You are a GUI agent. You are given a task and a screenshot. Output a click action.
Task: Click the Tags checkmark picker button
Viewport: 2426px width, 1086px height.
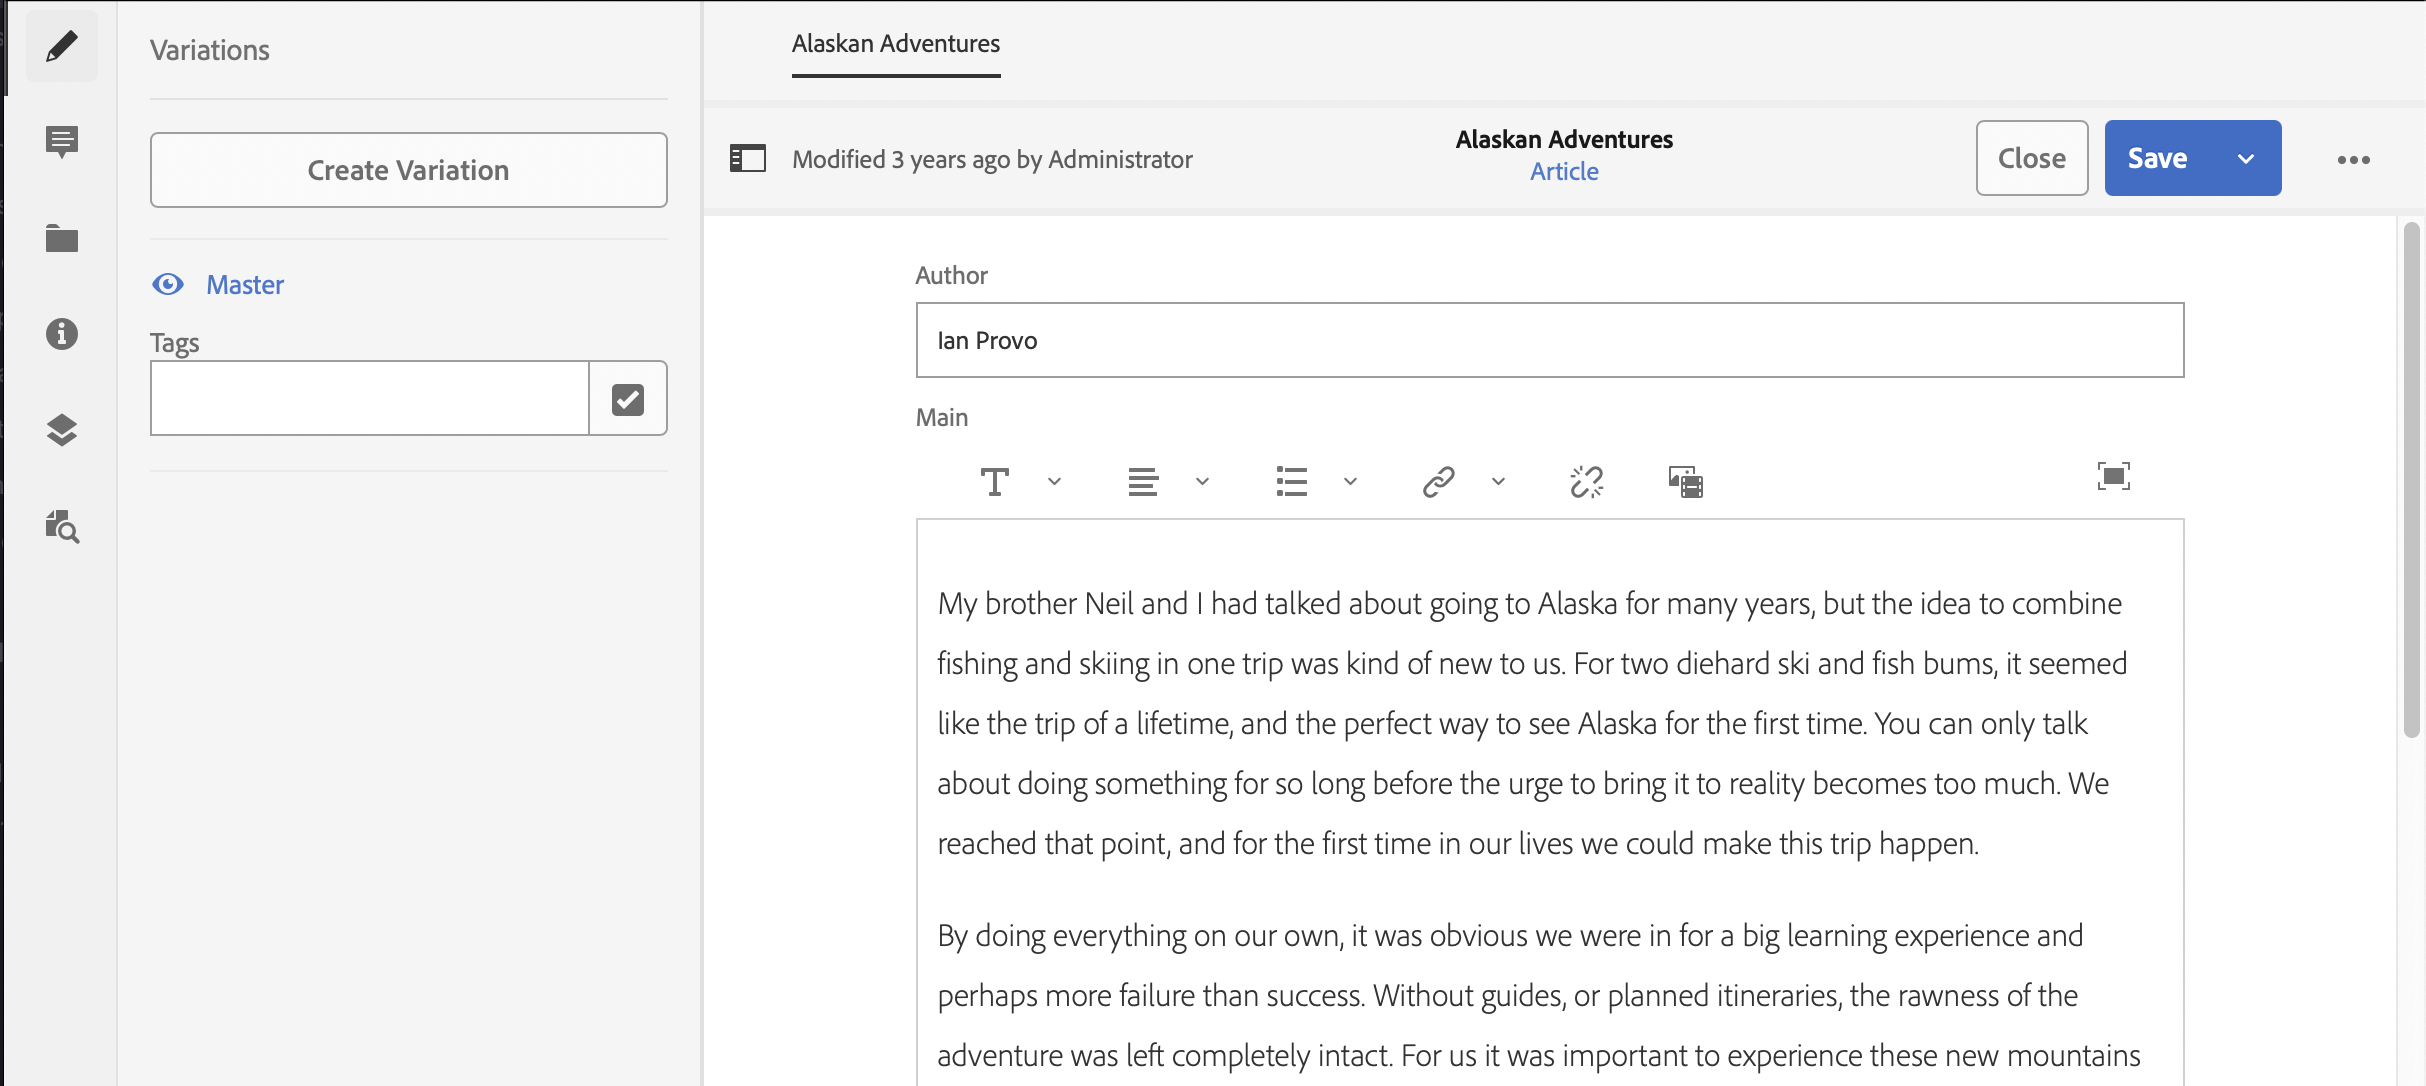pyautogui.click(x=627, y=399)
